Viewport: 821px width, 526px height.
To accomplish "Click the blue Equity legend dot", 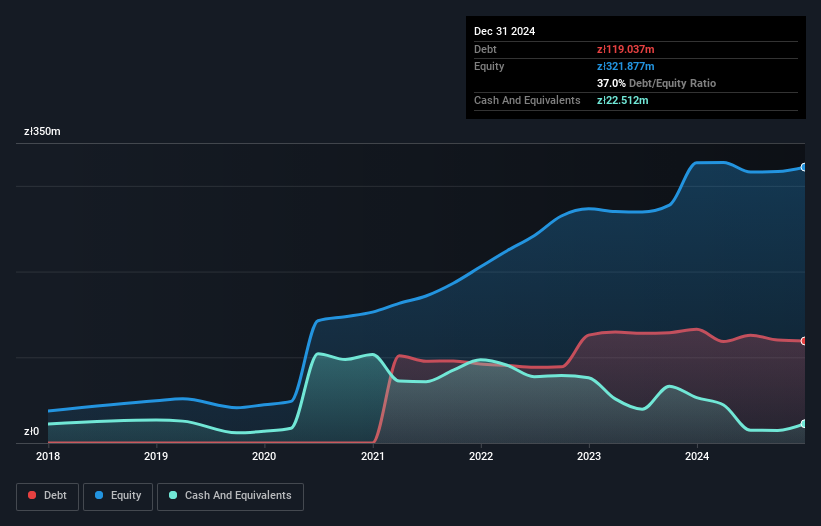I will click(x=99, y=495).
